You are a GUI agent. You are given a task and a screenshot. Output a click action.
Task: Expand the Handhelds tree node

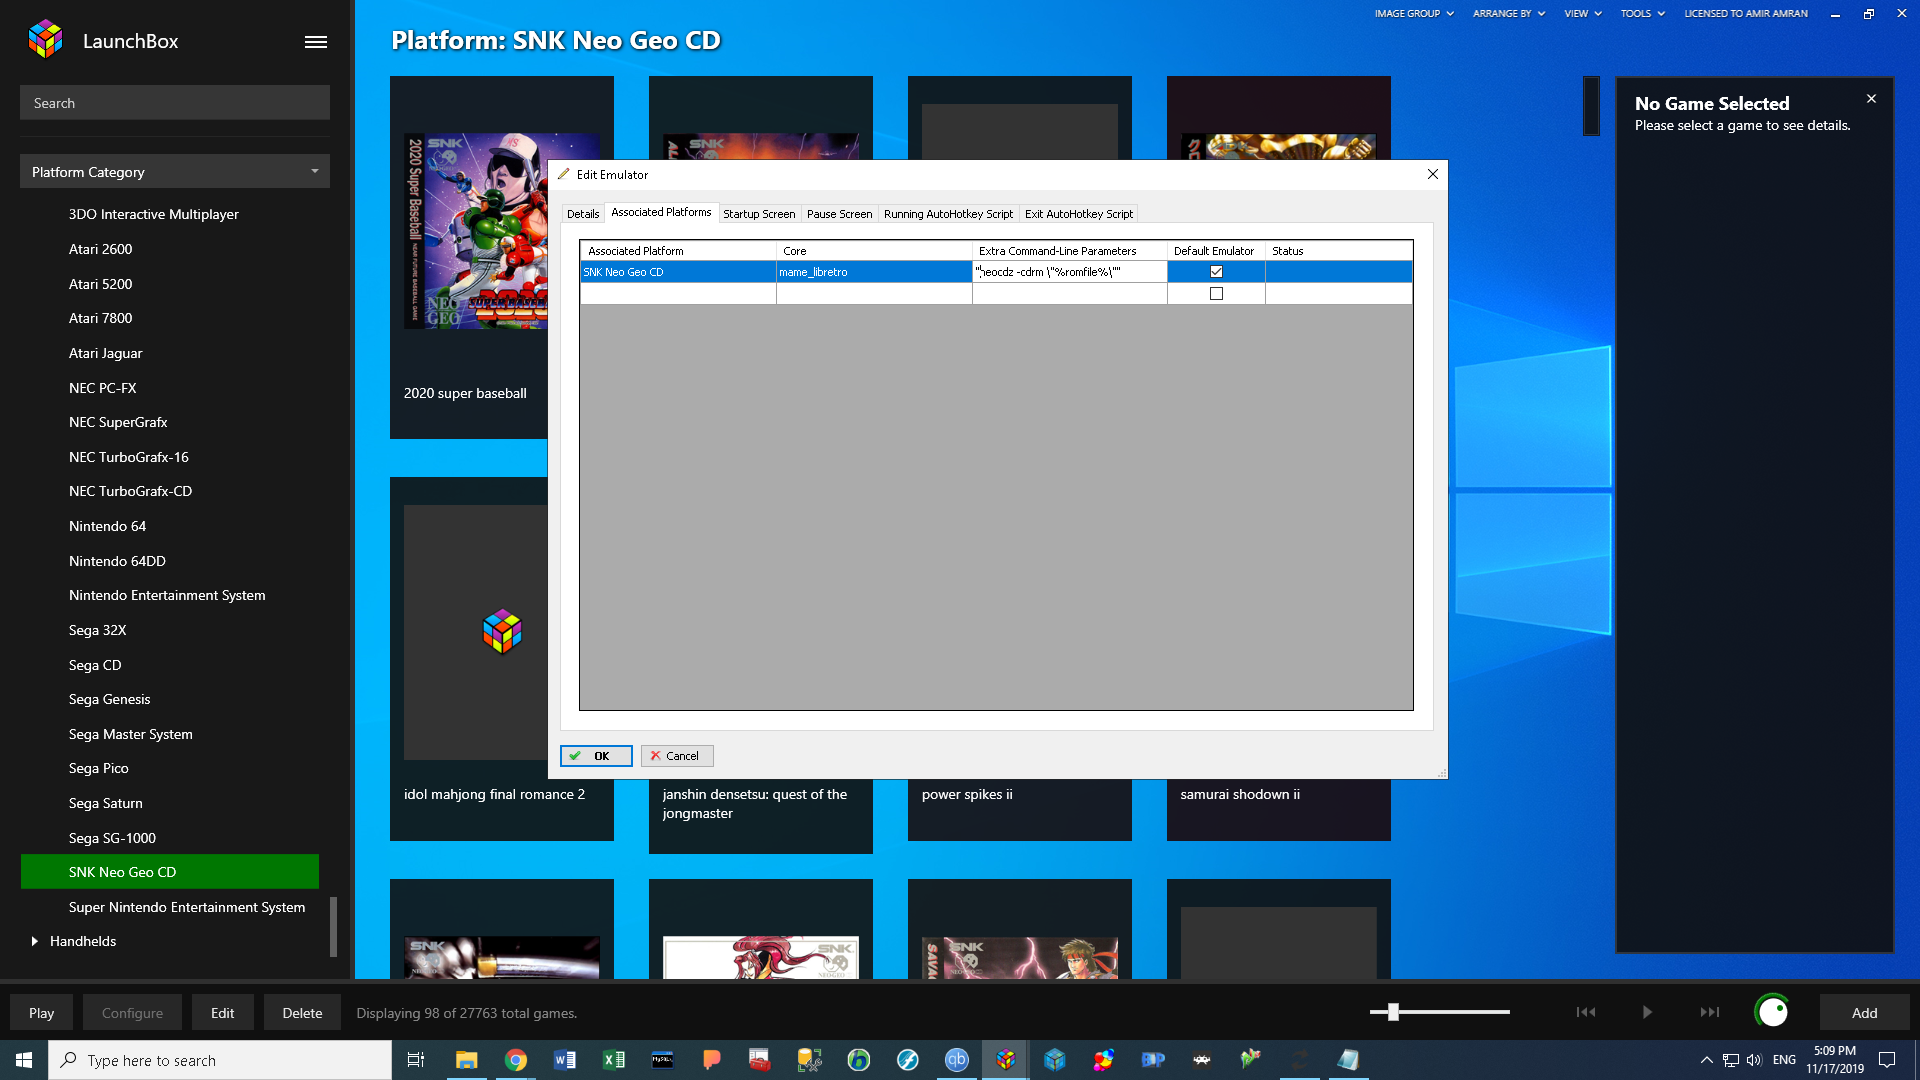[35, 941]
